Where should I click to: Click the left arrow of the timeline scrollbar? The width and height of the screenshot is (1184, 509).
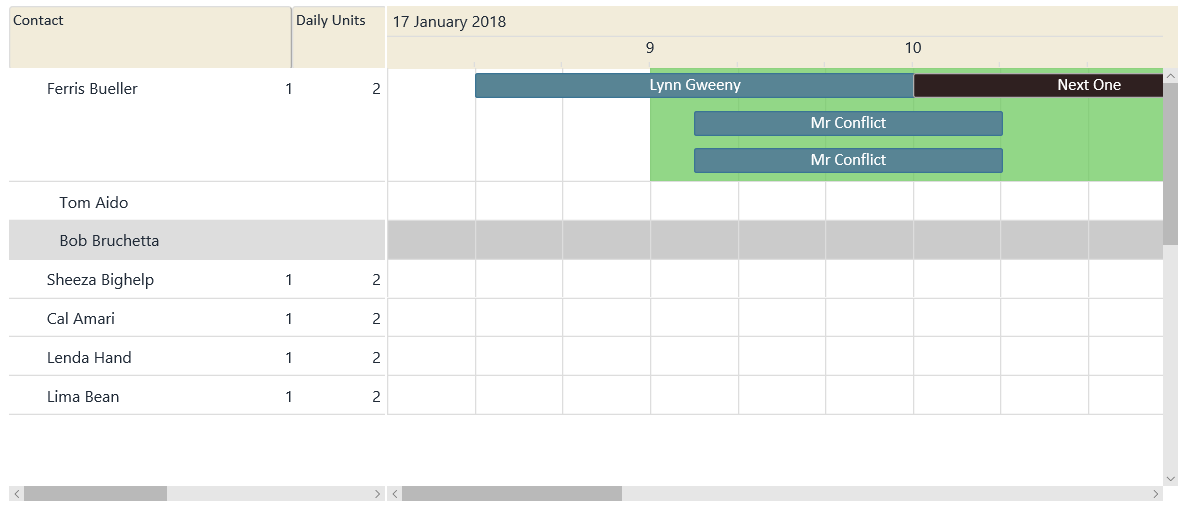pyautogui.click(x=394, y=494)
